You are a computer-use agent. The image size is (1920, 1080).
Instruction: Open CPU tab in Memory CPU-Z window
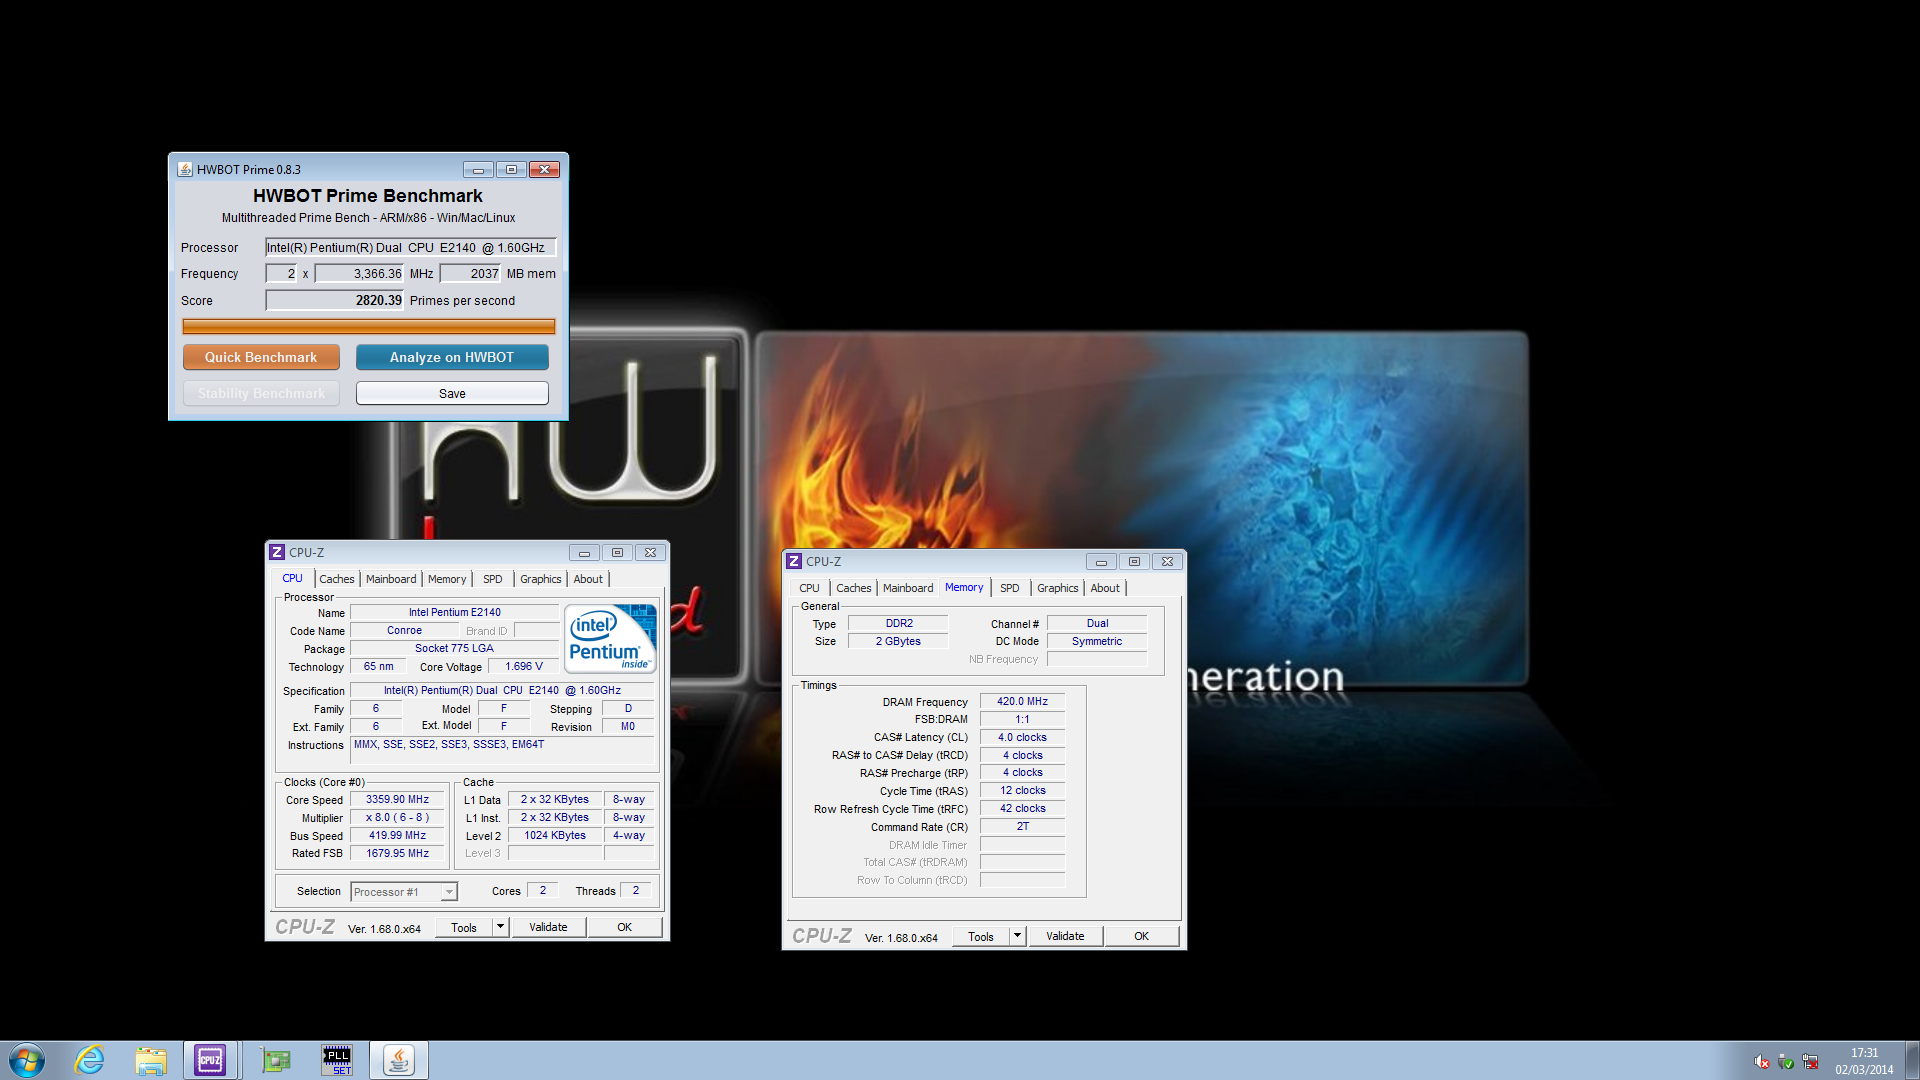tap(809, 588)
